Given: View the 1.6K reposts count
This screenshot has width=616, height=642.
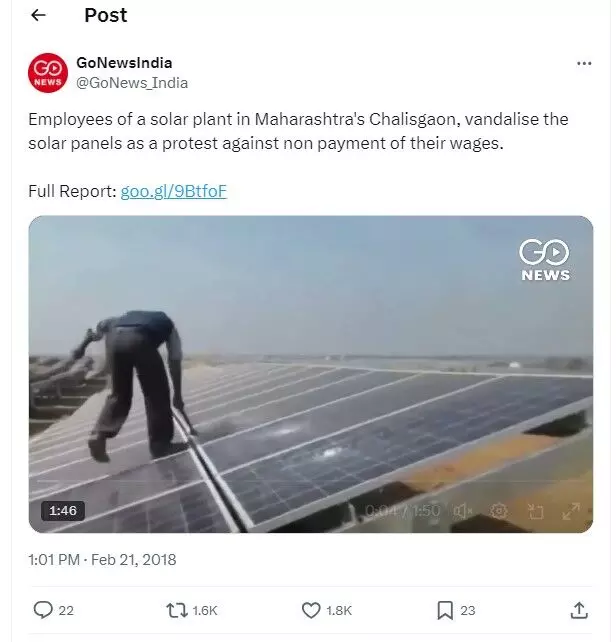Looking at the screenshot, I should (205, 610).
